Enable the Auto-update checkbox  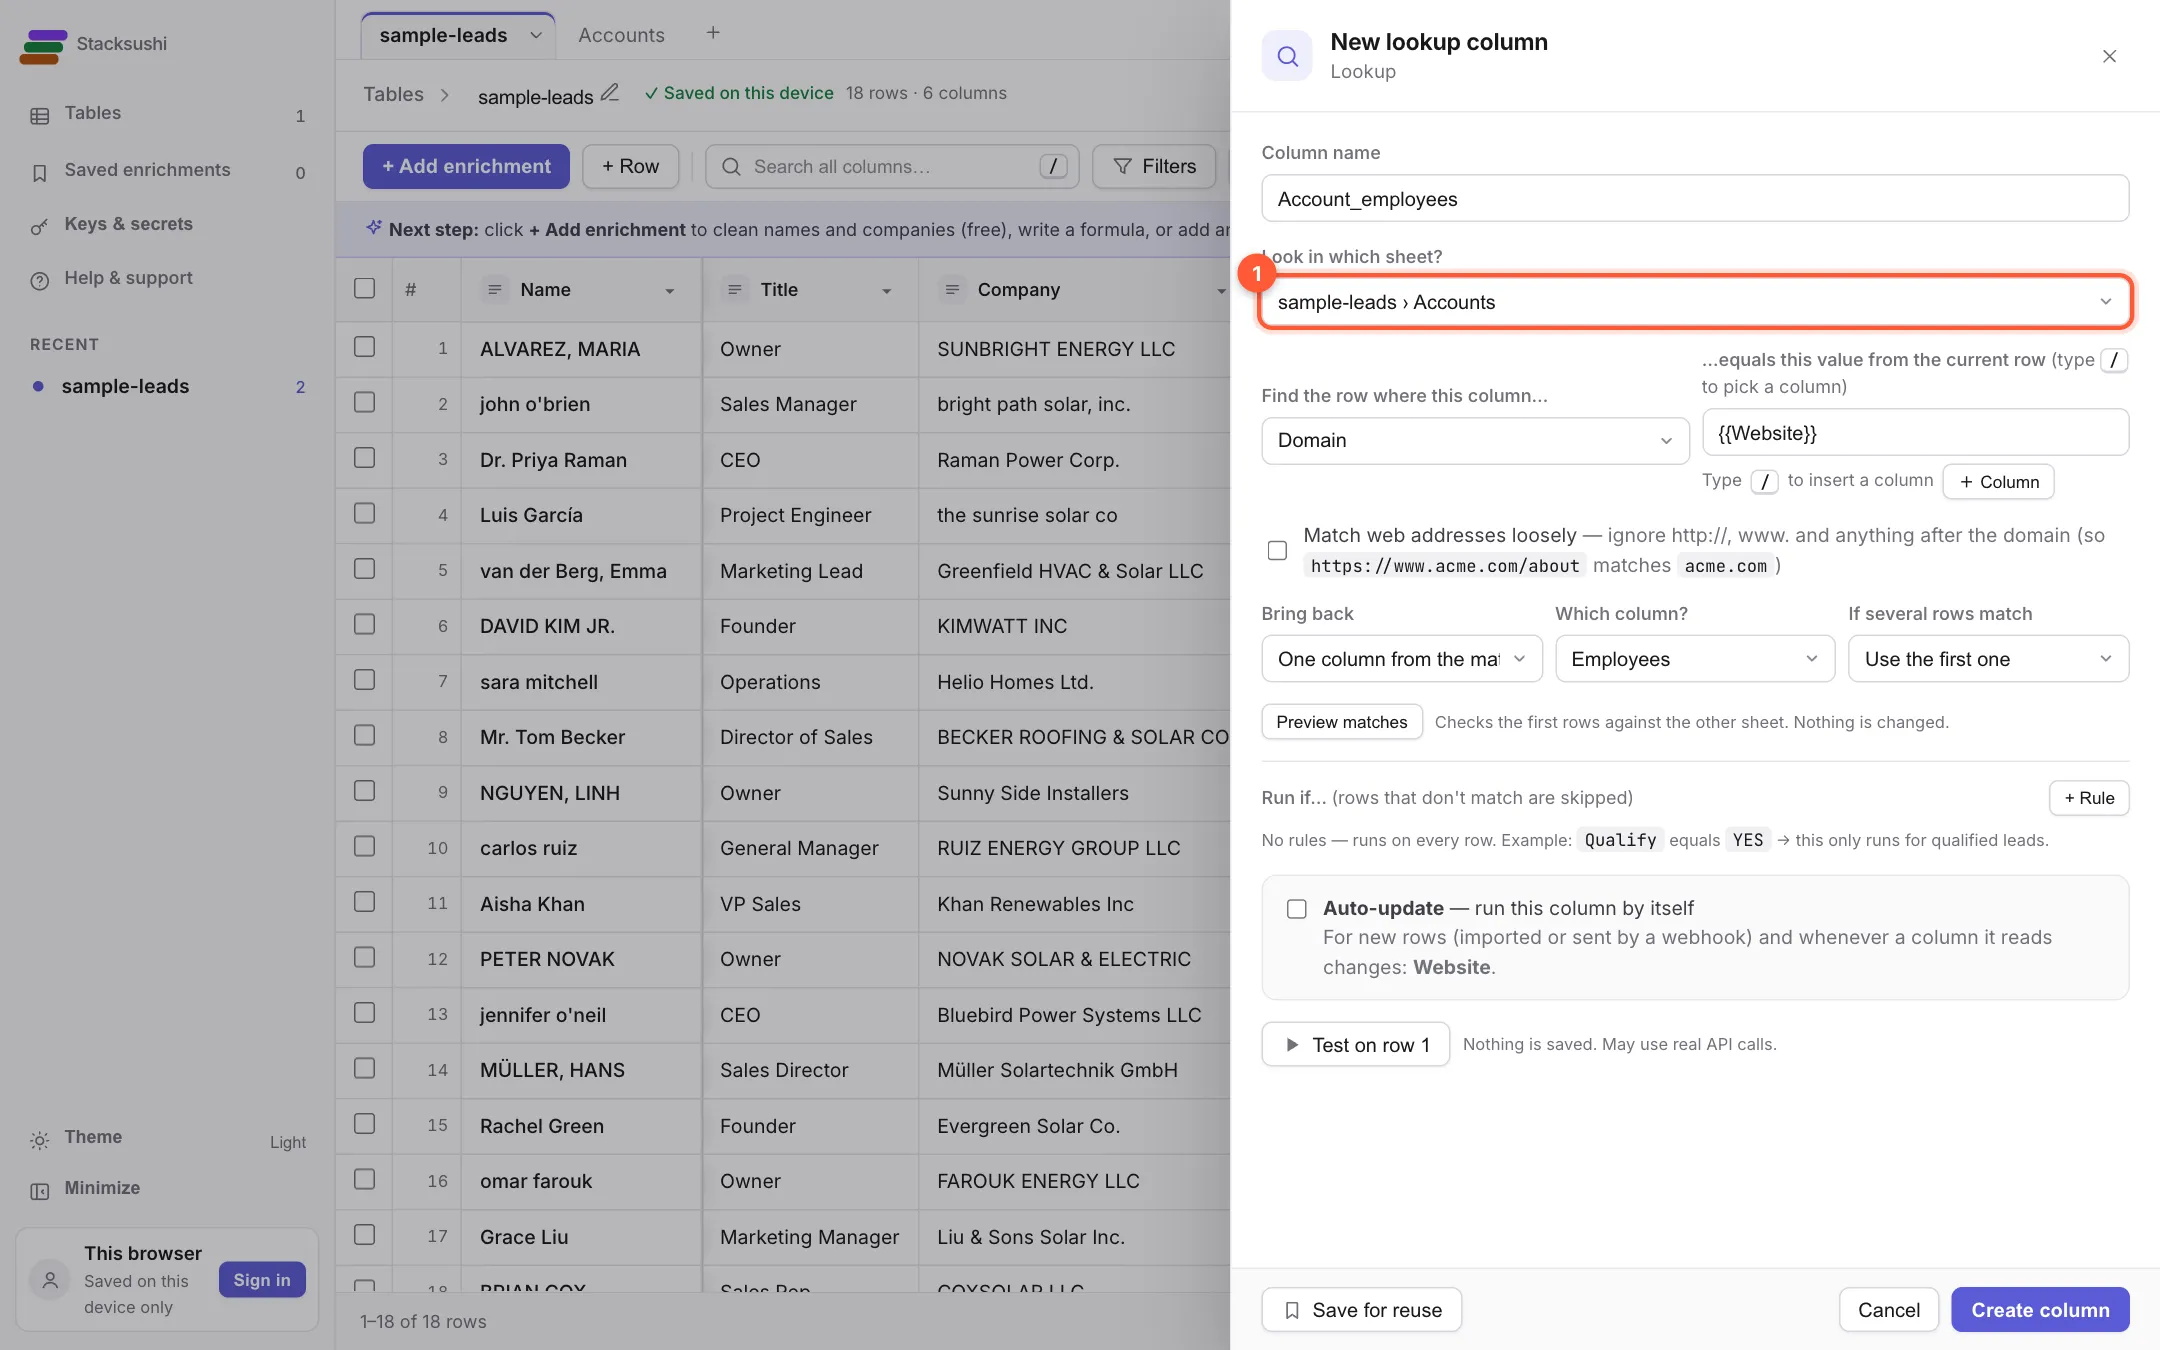tap(1297, 909)
